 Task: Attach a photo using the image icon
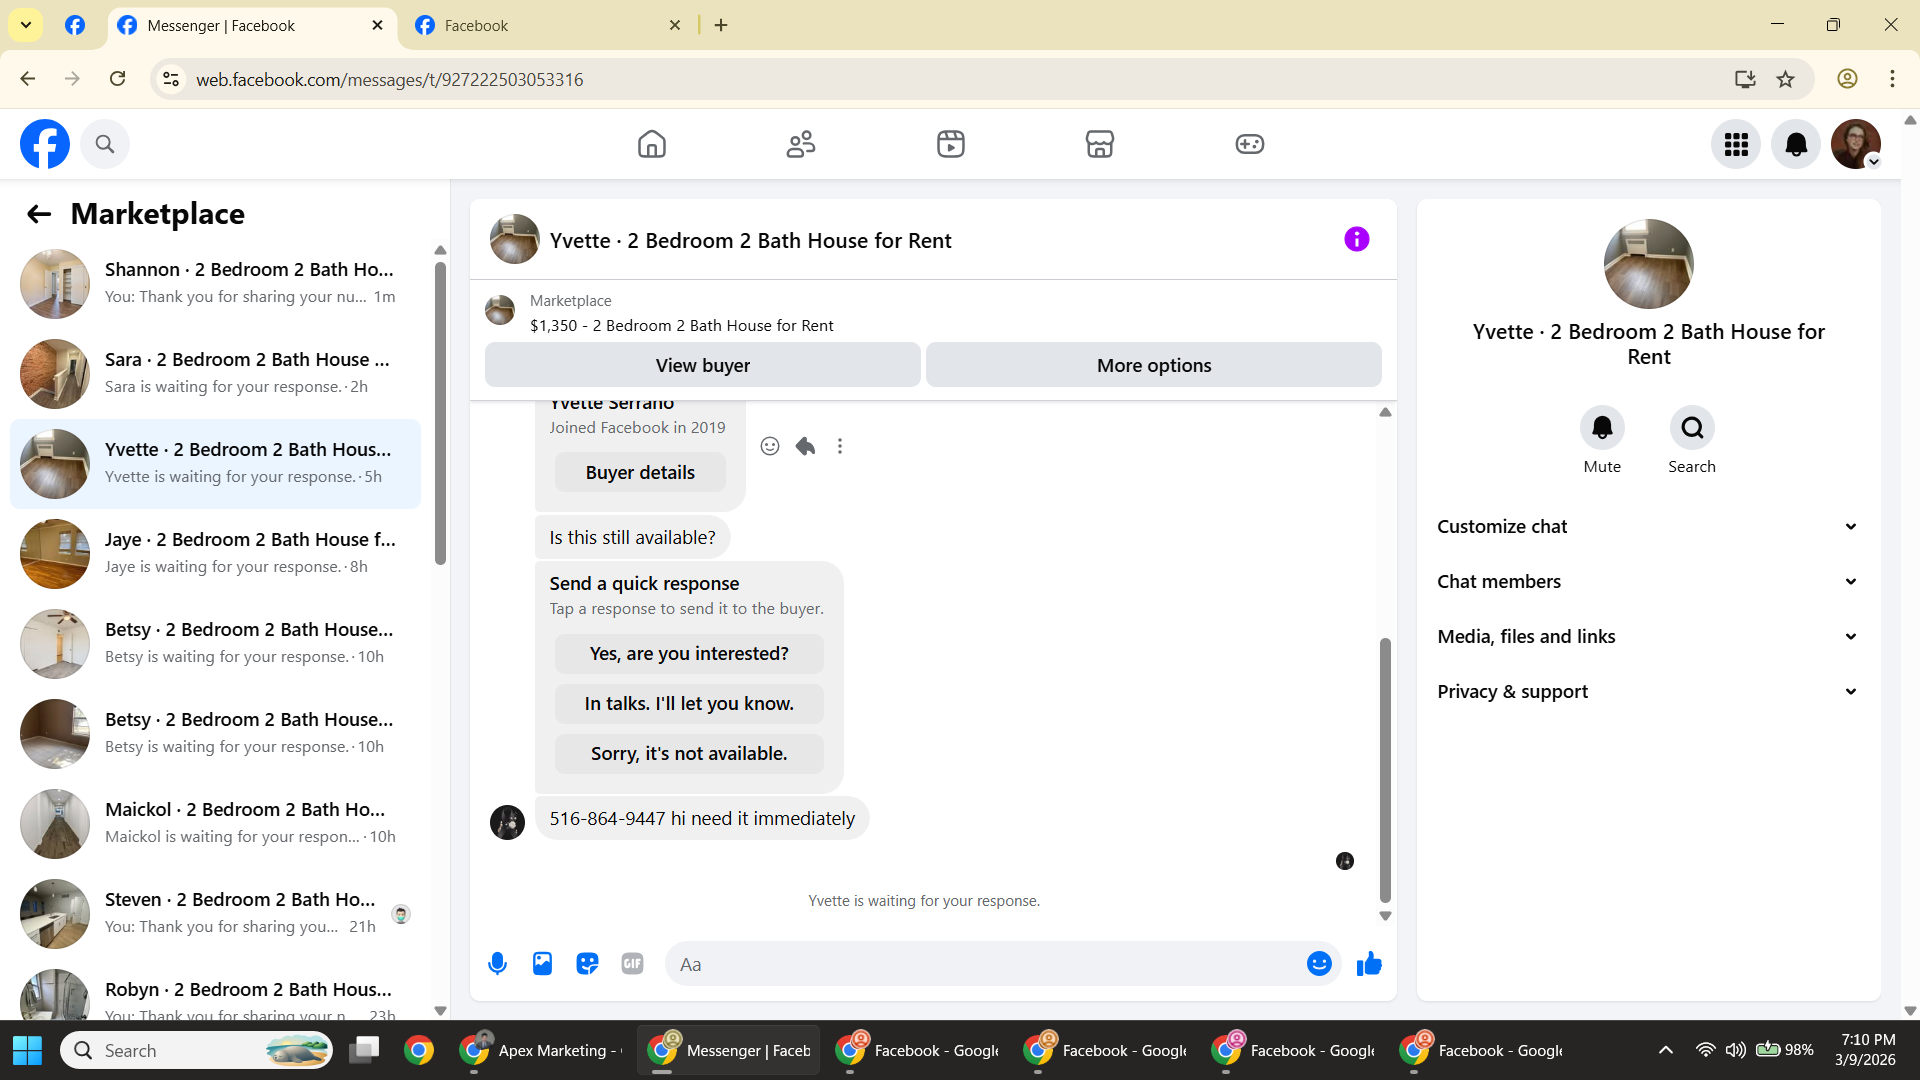(x=542, y=964)
